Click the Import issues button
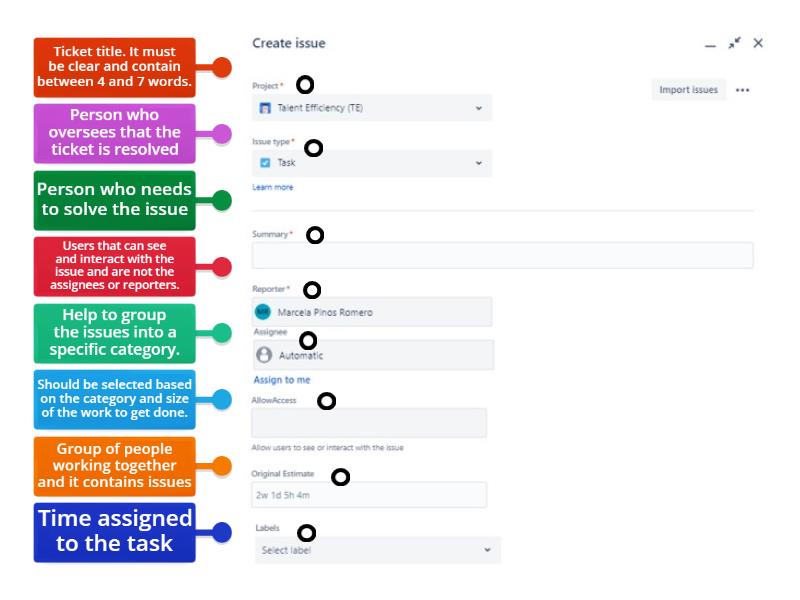 (x=689, y=89)
